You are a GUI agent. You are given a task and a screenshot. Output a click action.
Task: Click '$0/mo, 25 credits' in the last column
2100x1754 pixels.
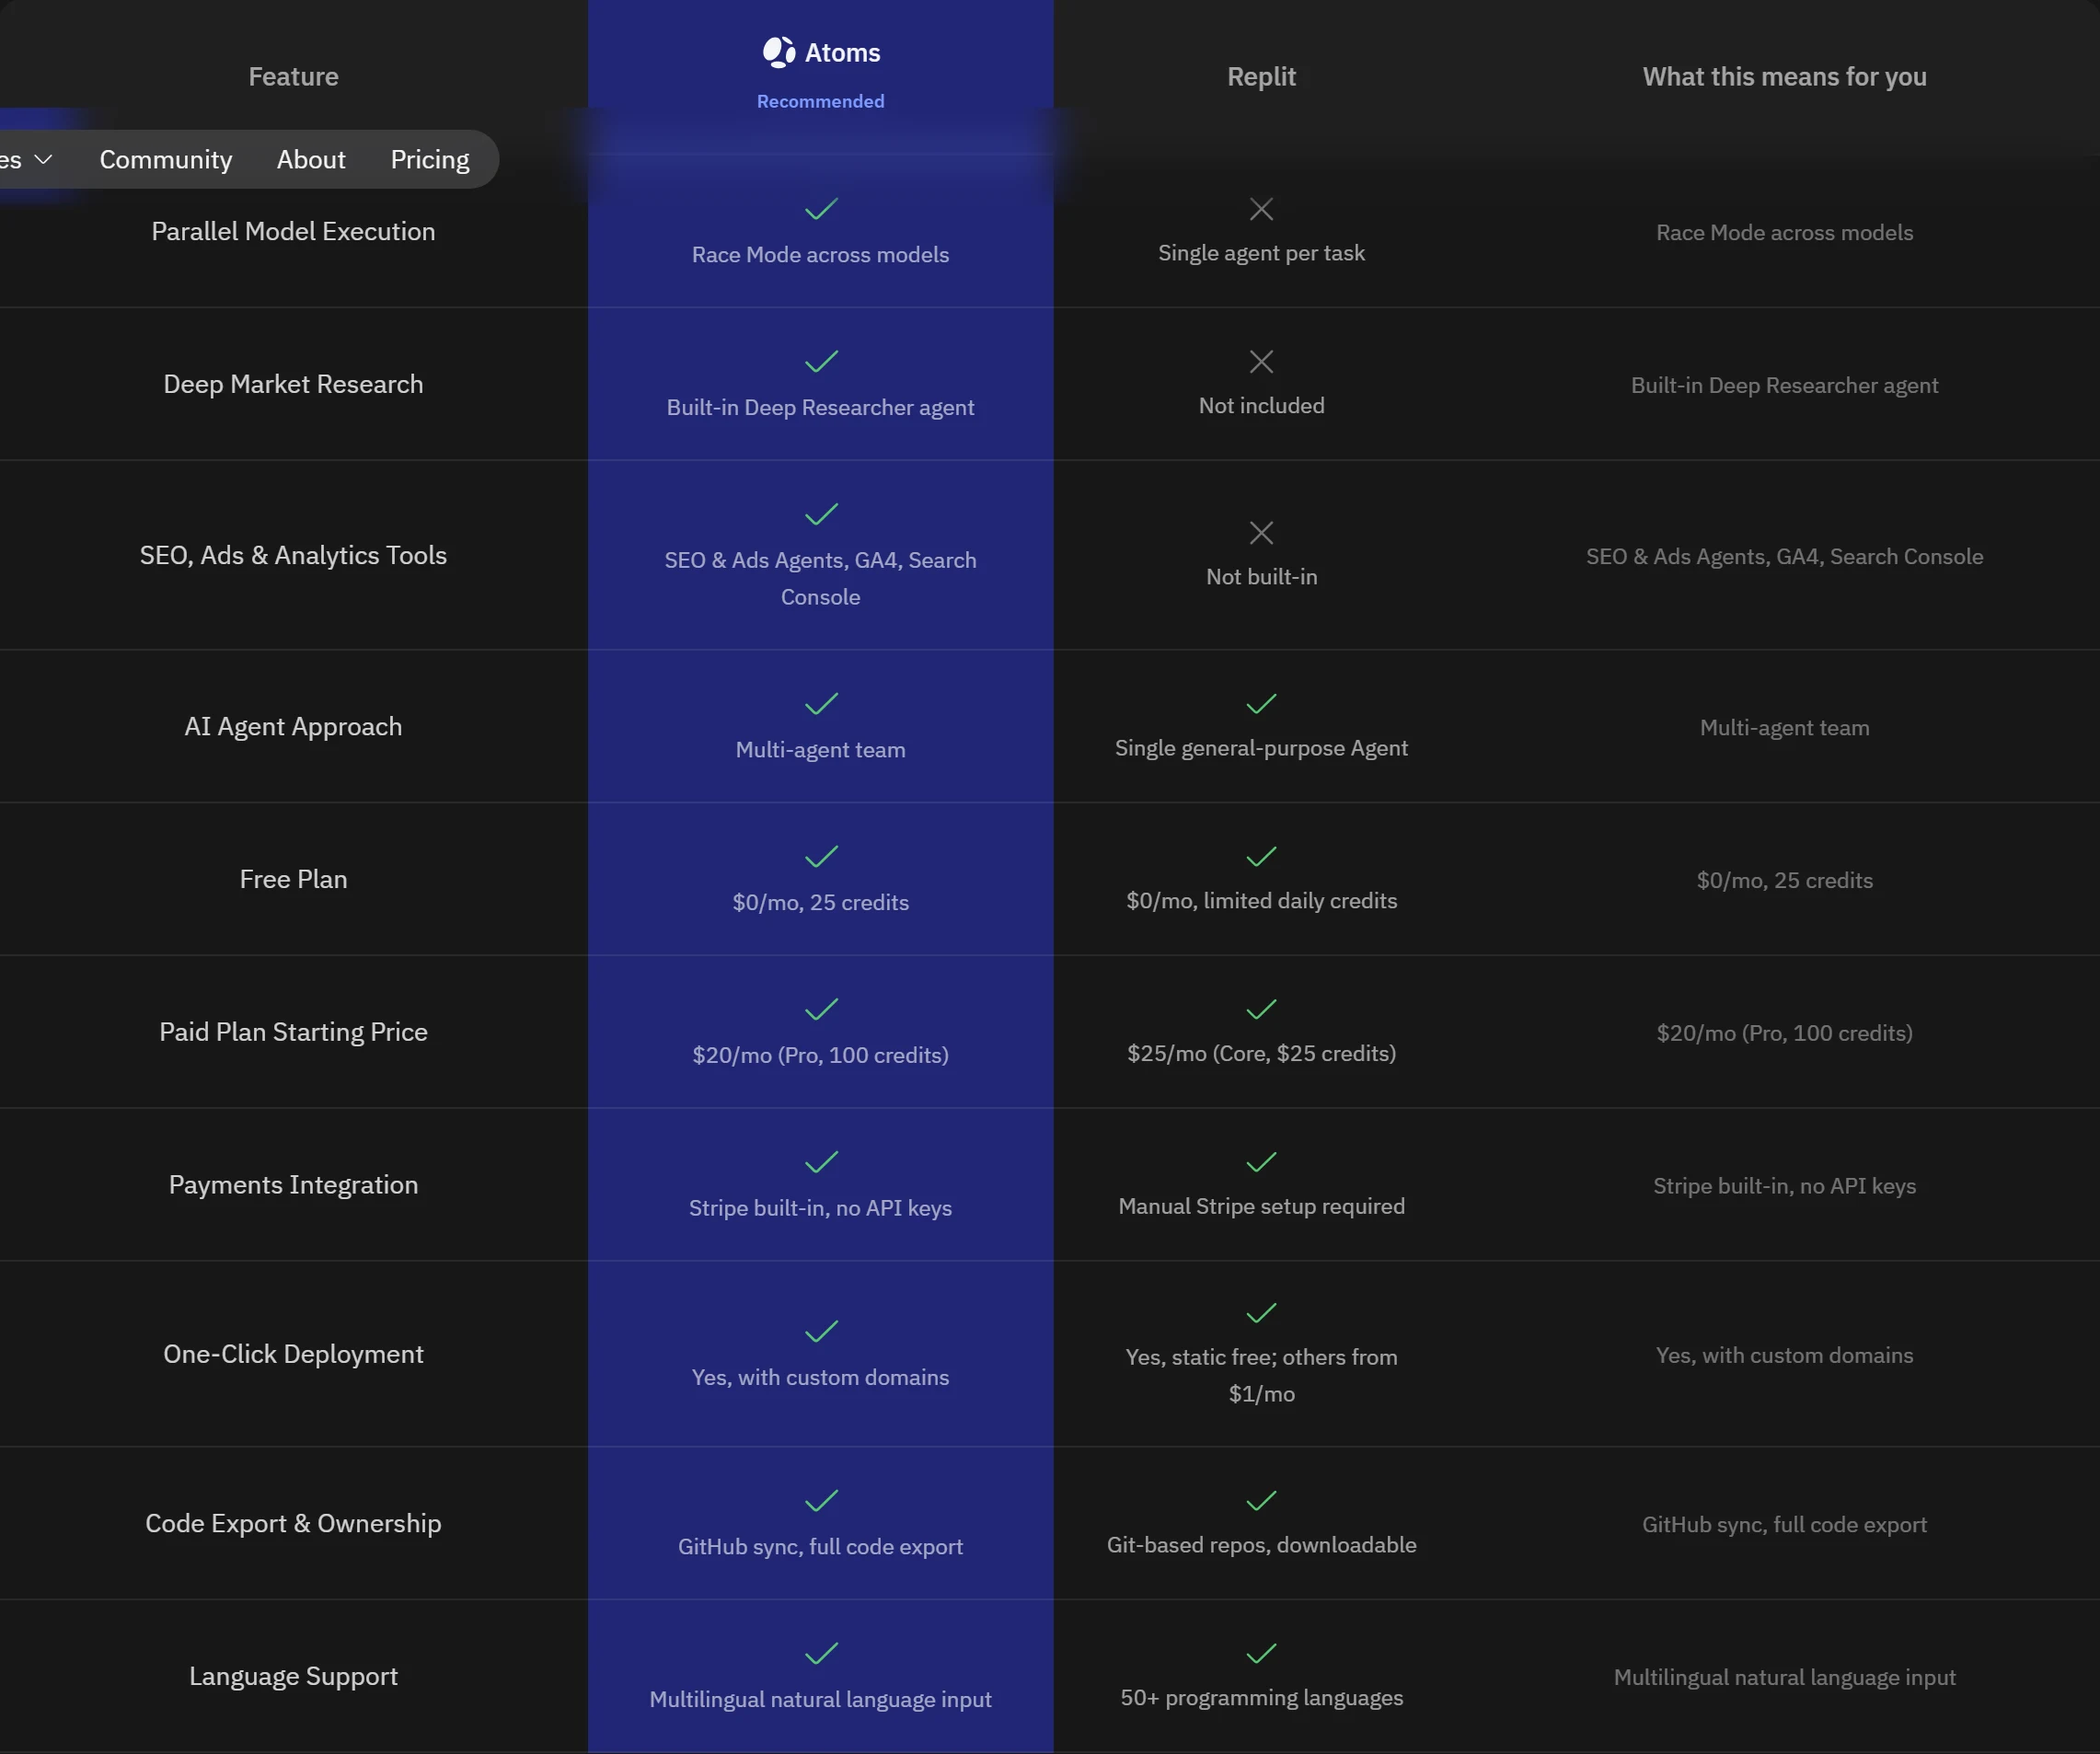(1785, 881)
